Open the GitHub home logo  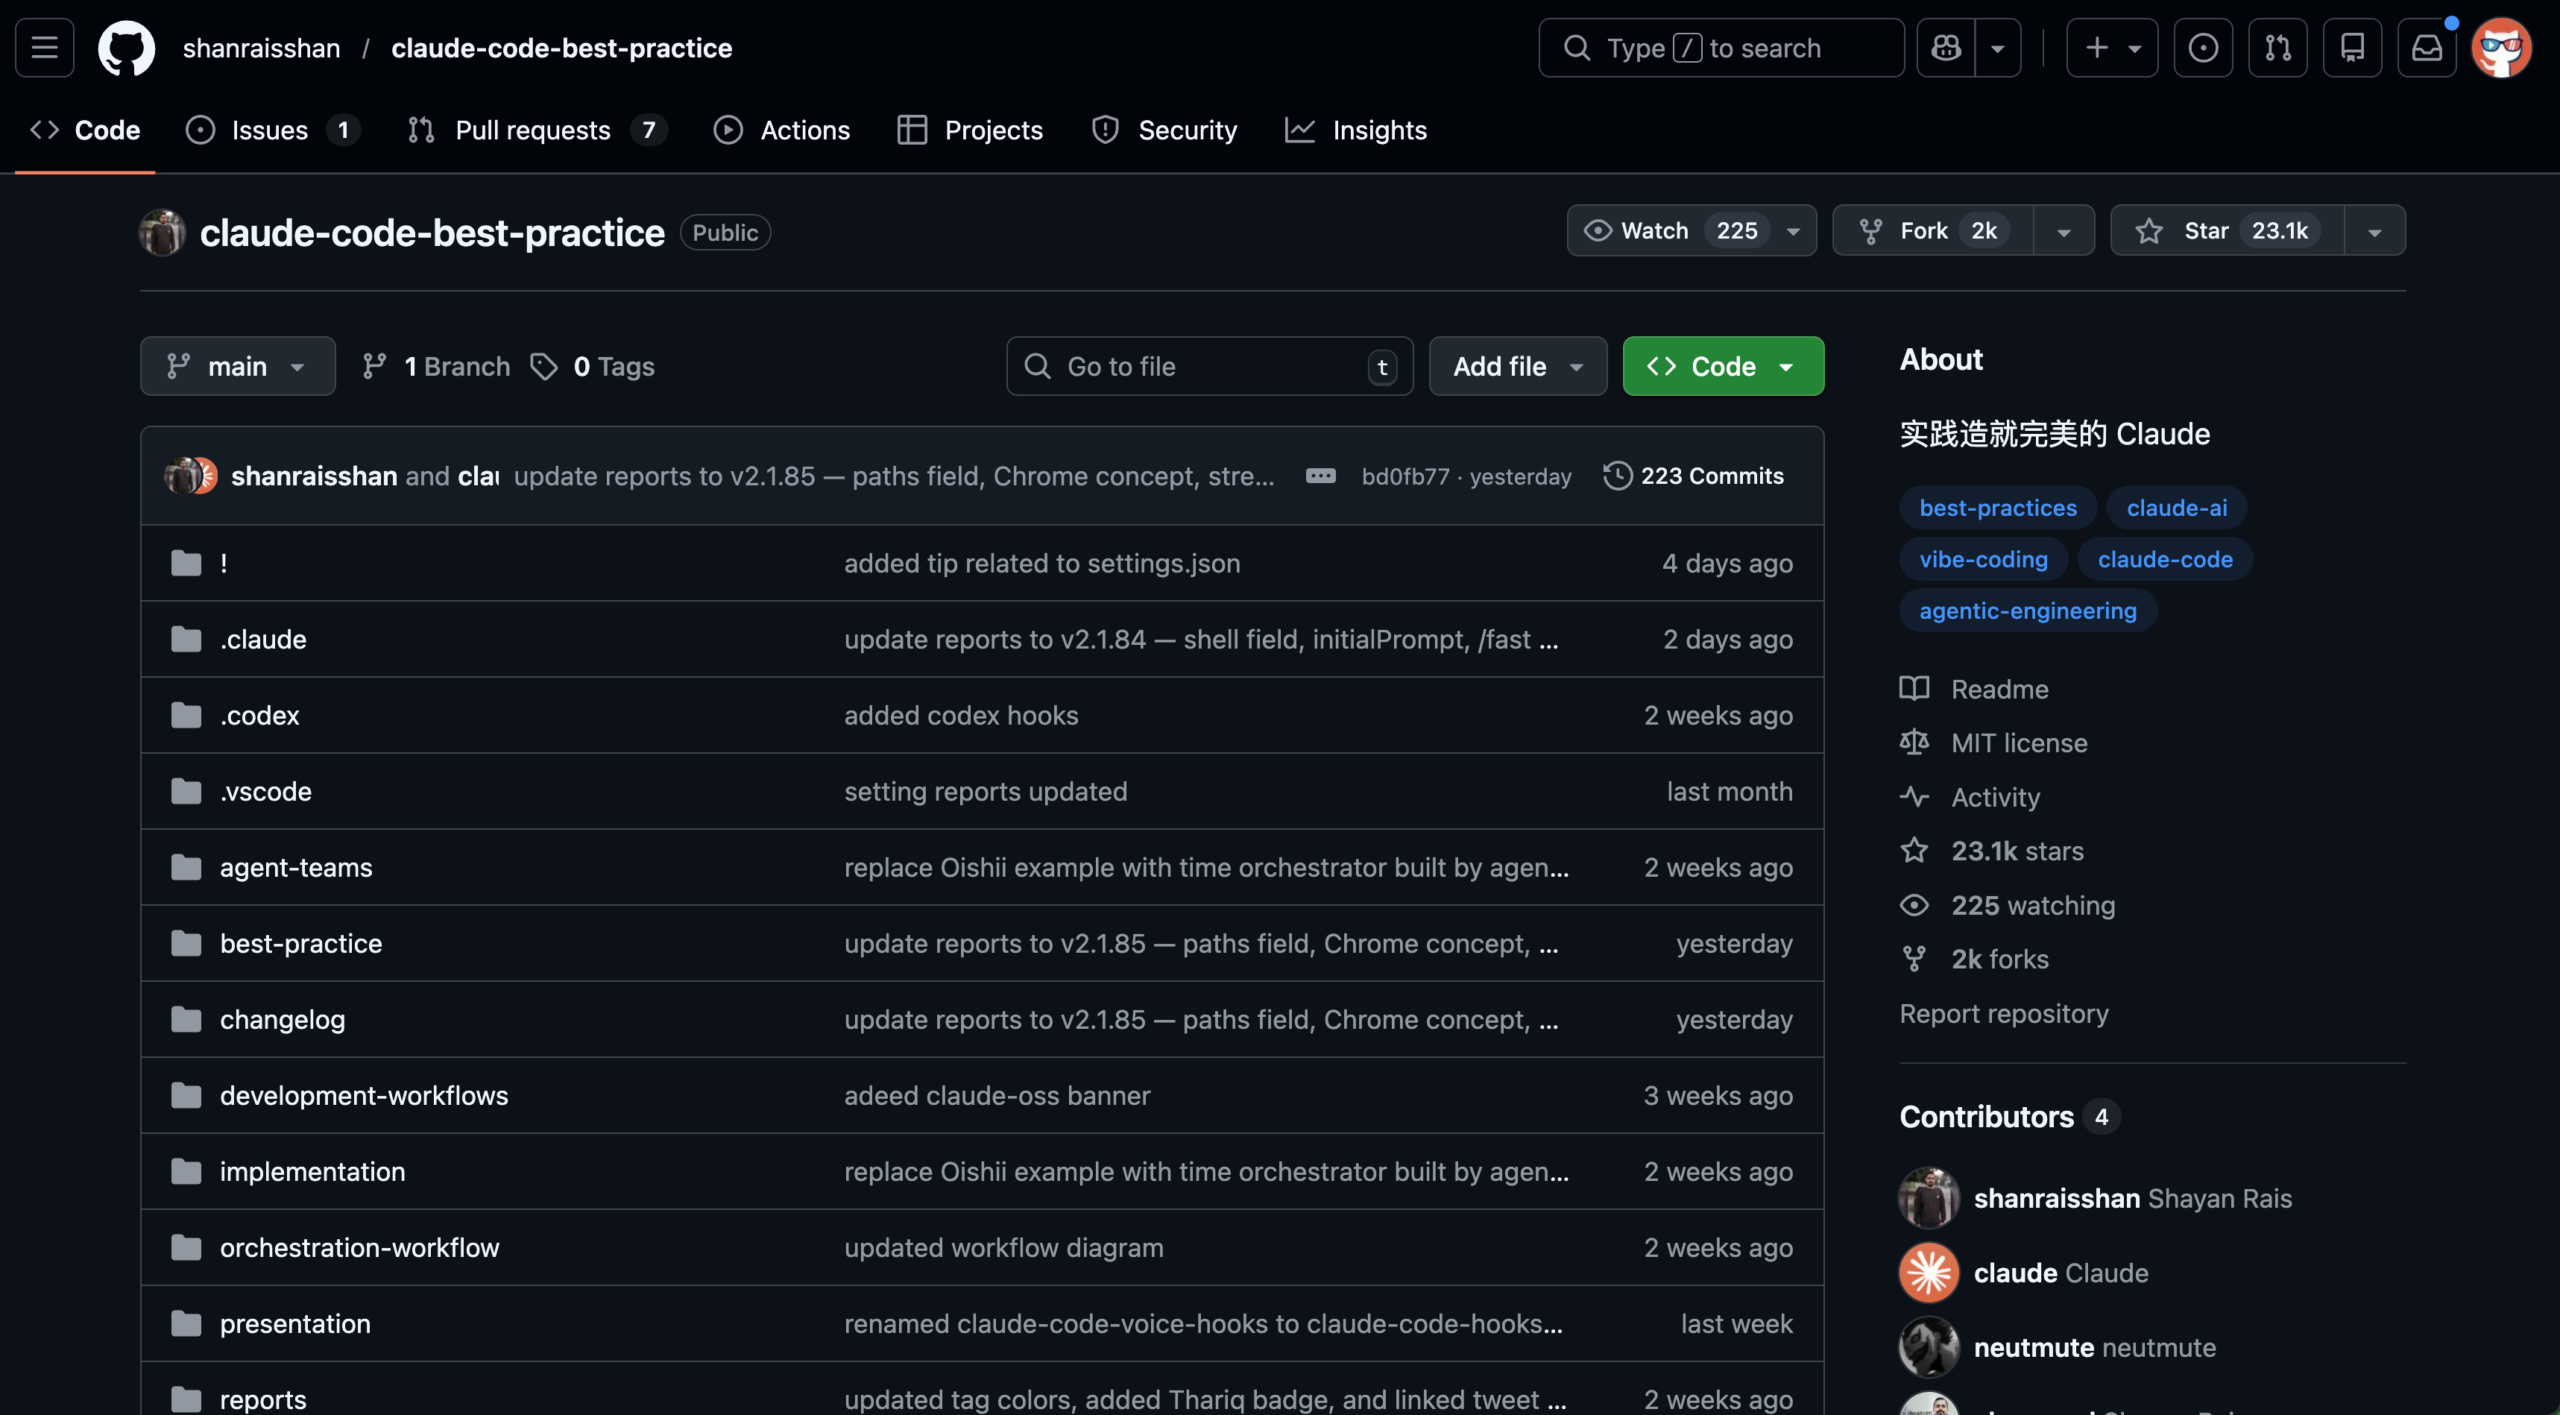(x=126, y=47)
